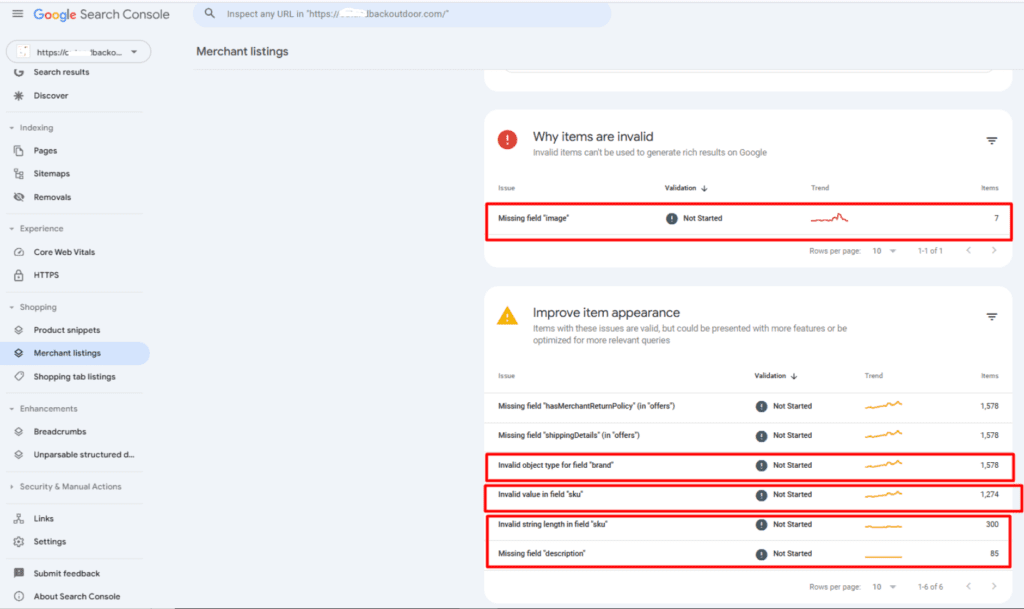Select Merchant listings in sidebar
1024x609 pixels.
coord(67,353)
